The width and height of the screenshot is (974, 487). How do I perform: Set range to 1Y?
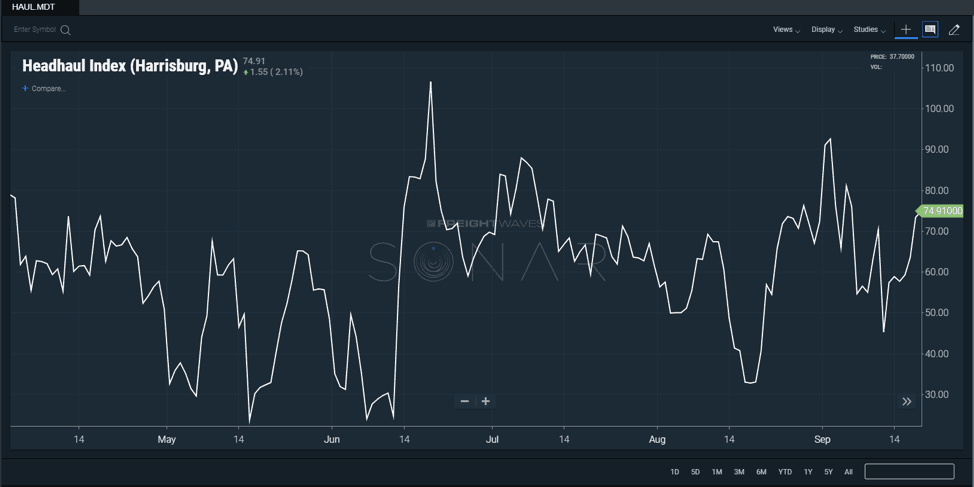808,472
